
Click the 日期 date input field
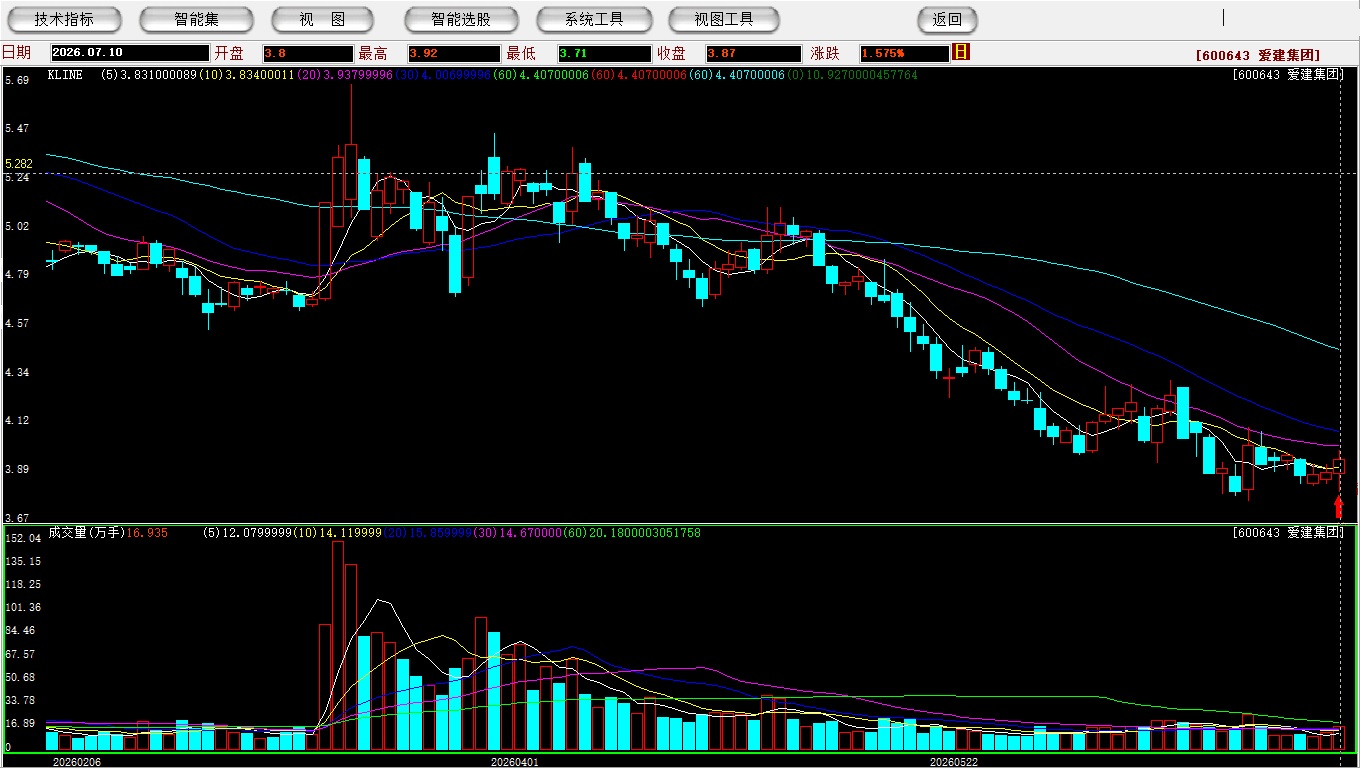(130, 53)
